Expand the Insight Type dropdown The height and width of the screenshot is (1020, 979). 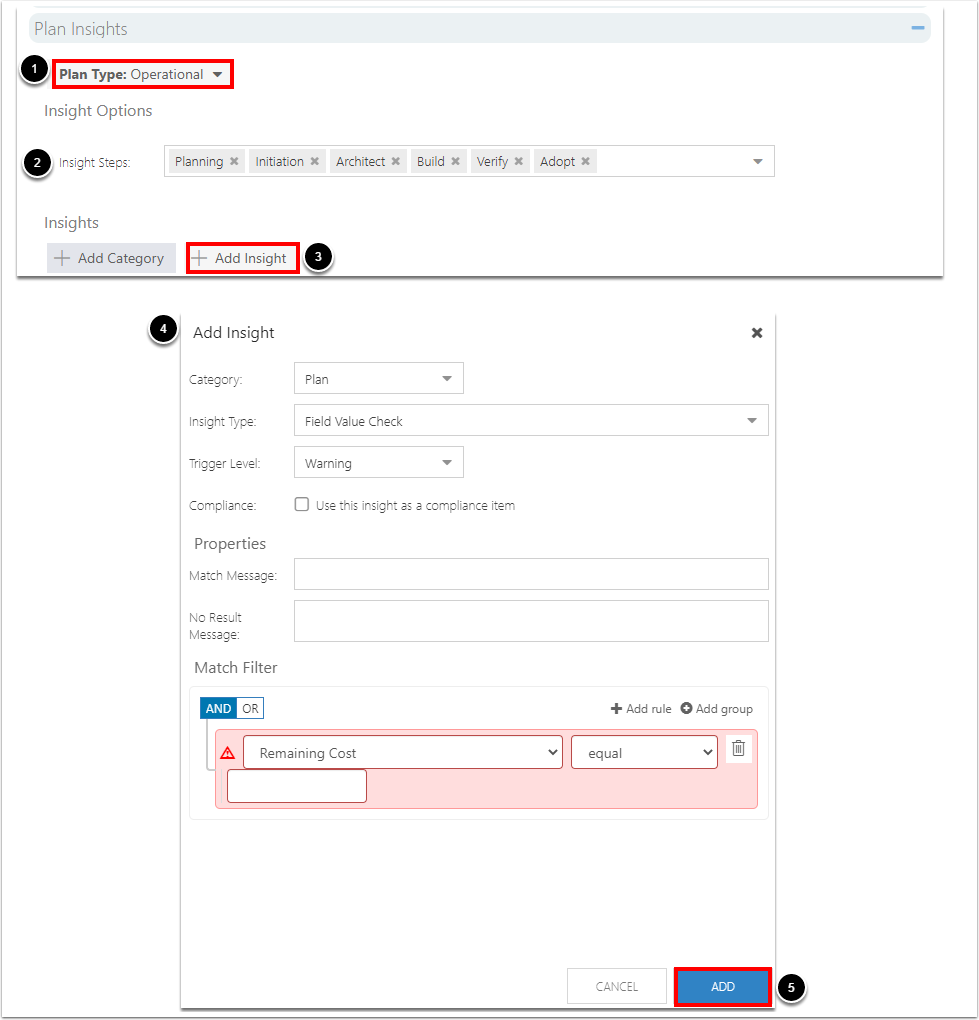(531, 421)
